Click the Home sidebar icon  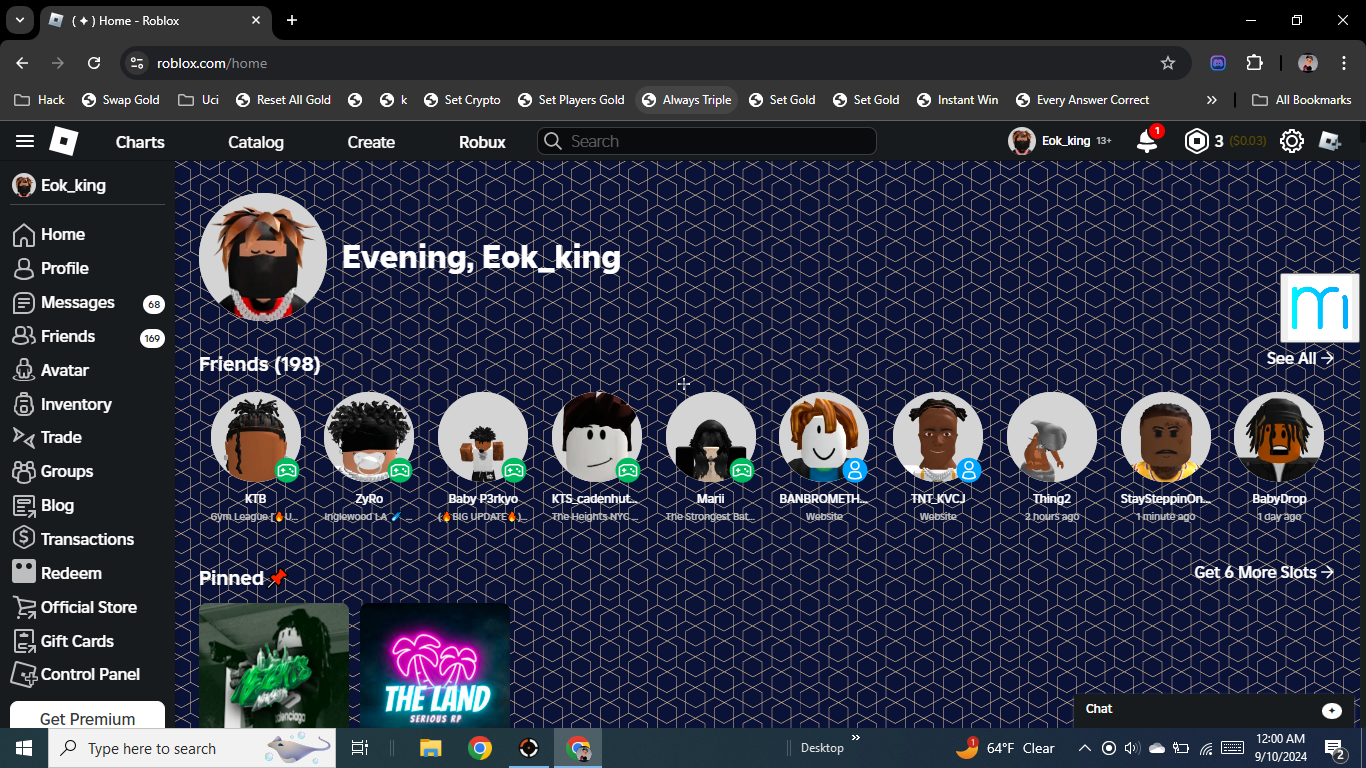[24, 235]
